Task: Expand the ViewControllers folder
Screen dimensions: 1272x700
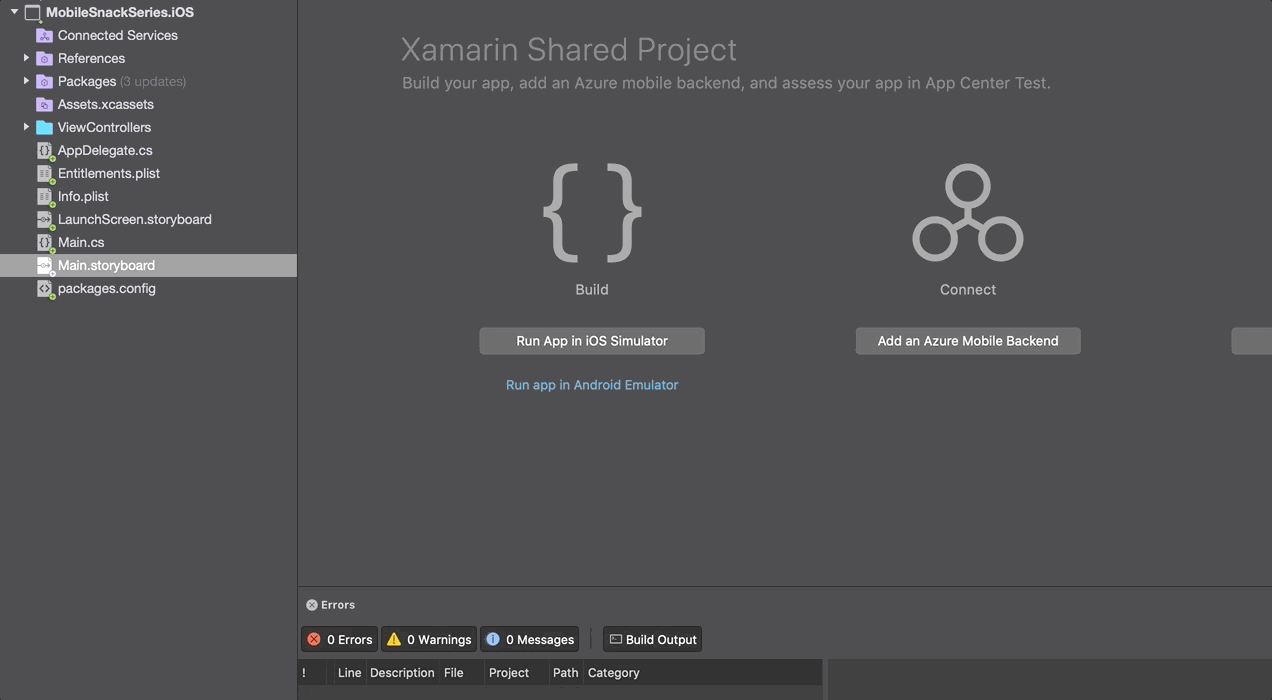Action: point(26,127)
